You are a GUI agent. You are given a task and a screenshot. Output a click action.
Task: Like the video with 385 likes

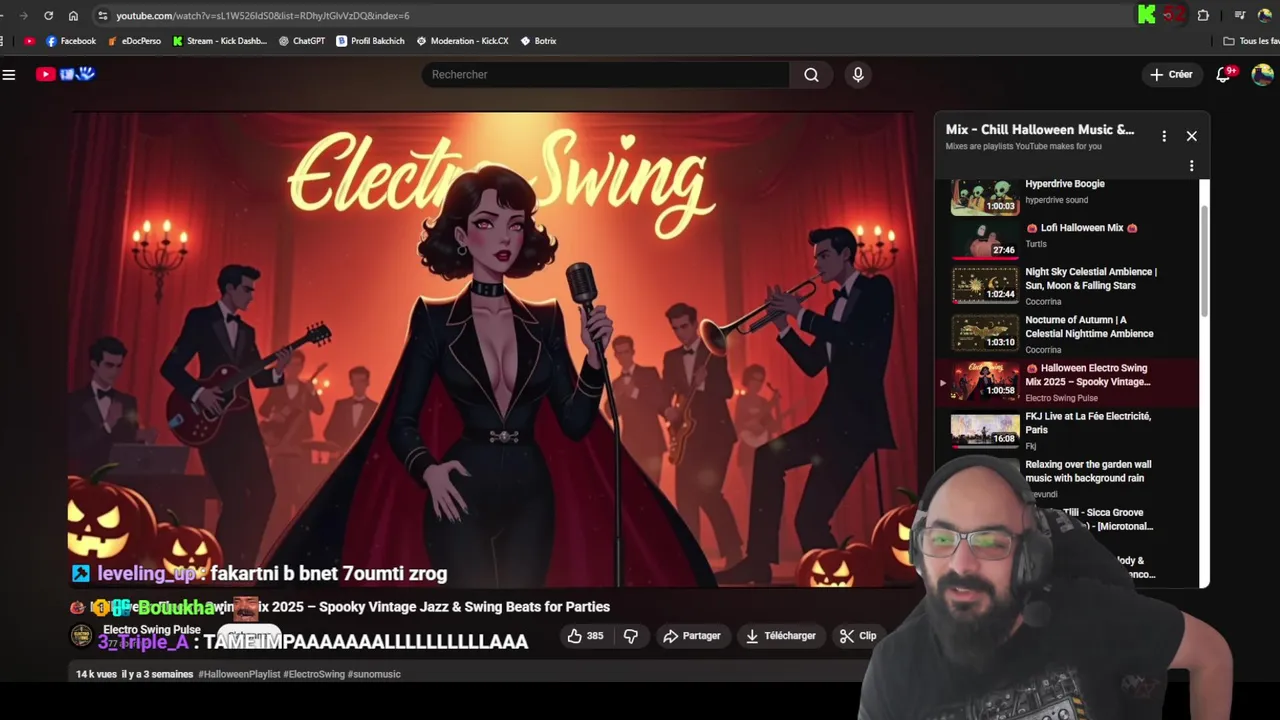(x=586, y=636)
